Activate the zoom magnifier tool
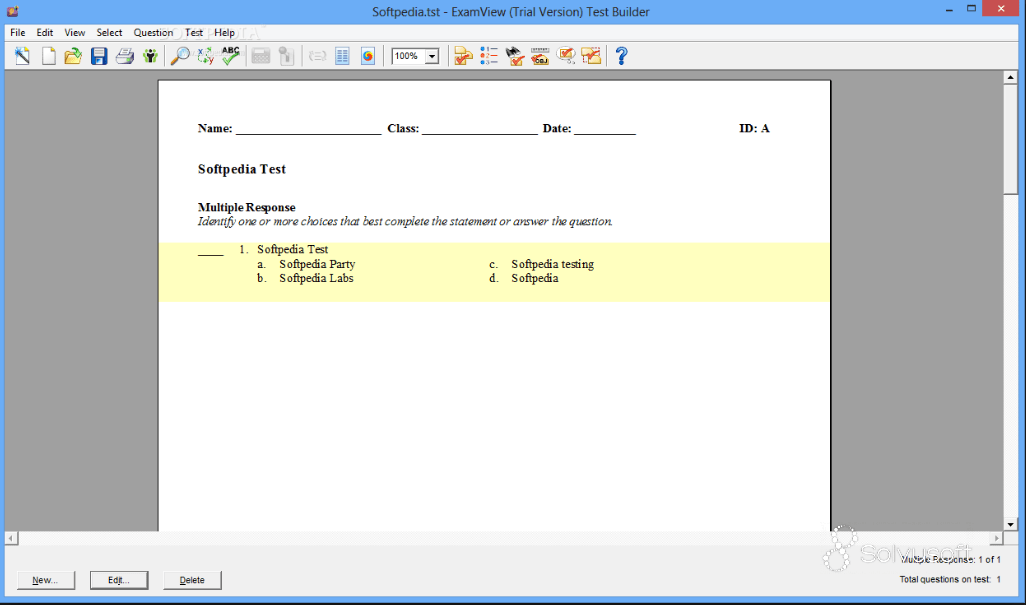Screen dimensions: 1026x605 pyautogui.click(x=180, y=55)
